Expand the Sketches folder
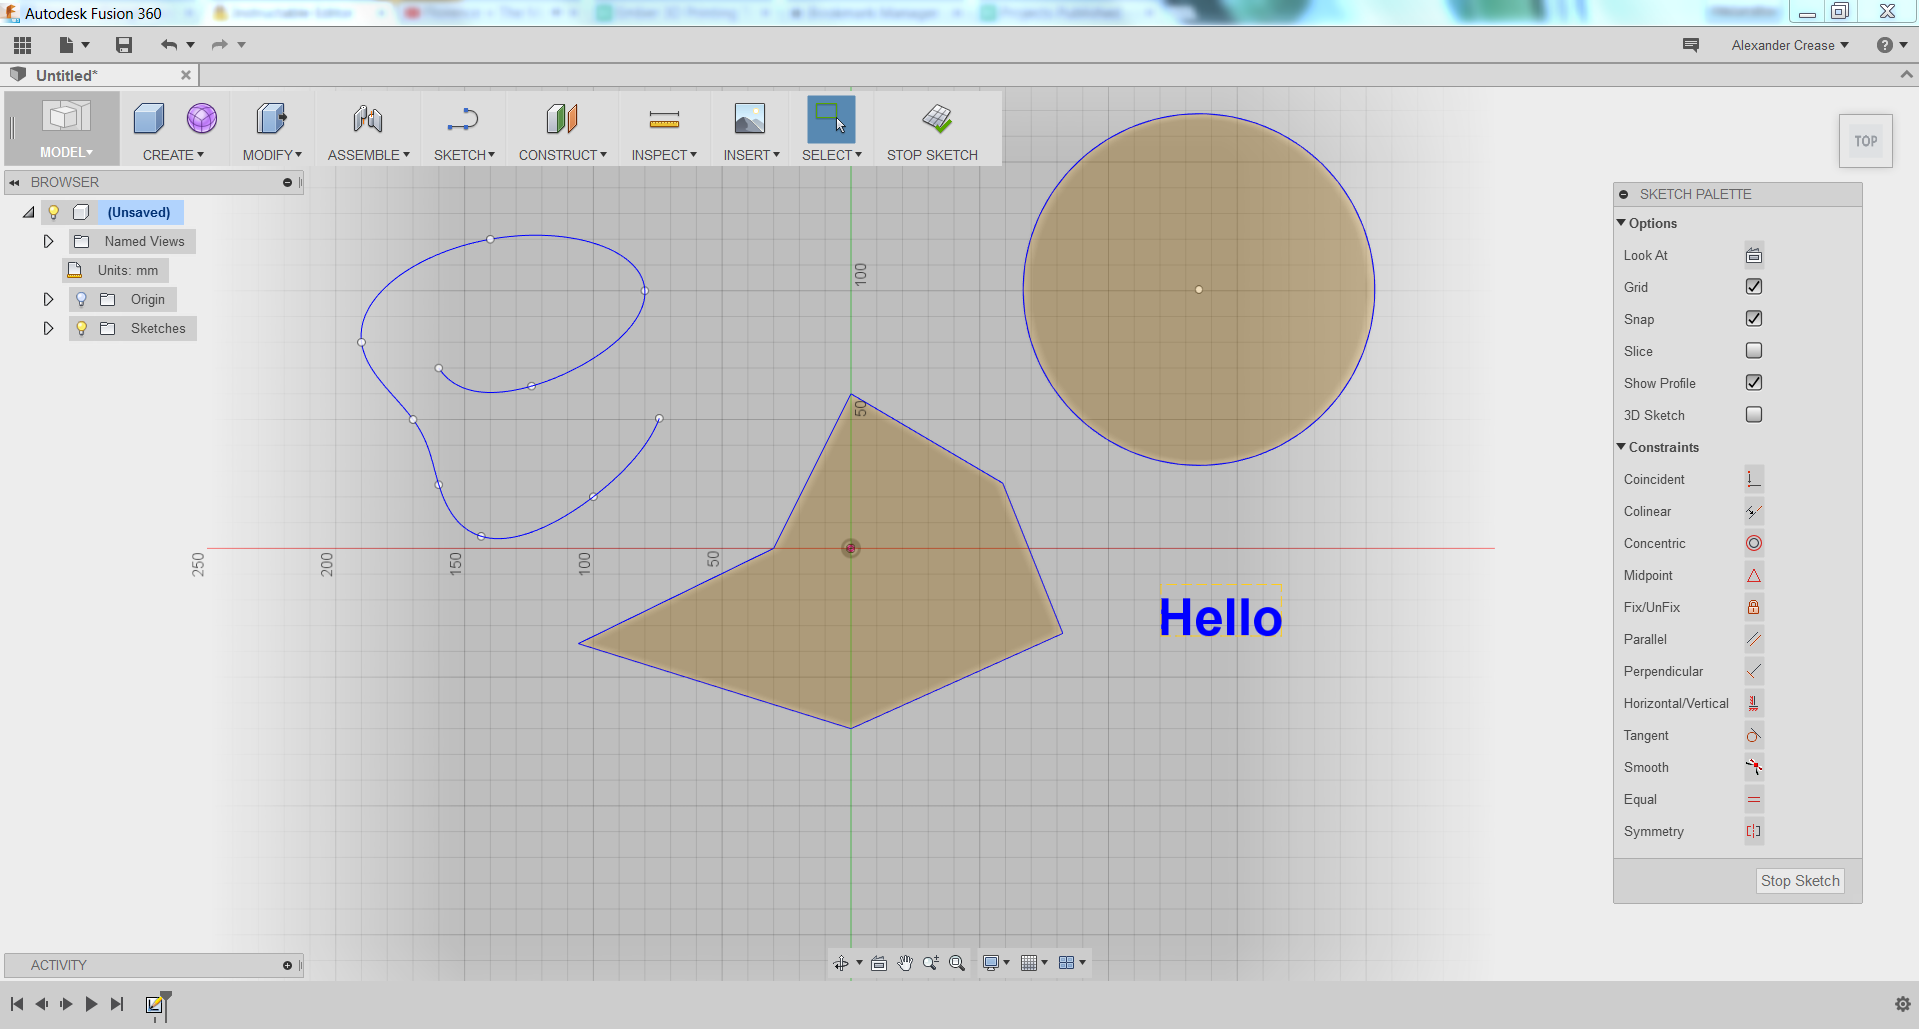This screenshot has height=1029, width=1919. tap(47, 328)
